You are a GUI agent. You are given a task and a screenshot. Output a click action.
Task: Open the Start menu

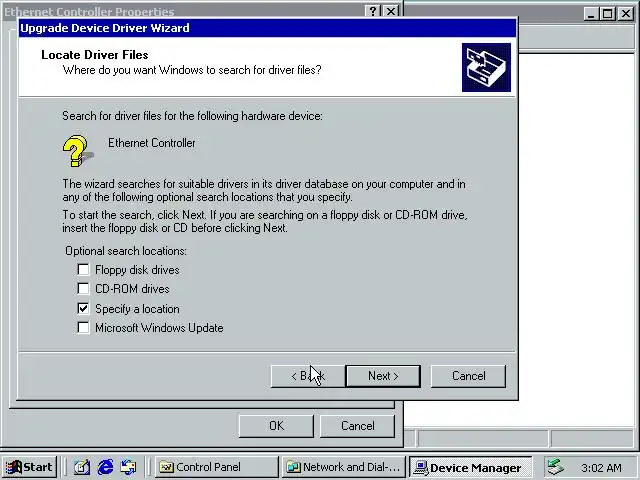[29, 467]
